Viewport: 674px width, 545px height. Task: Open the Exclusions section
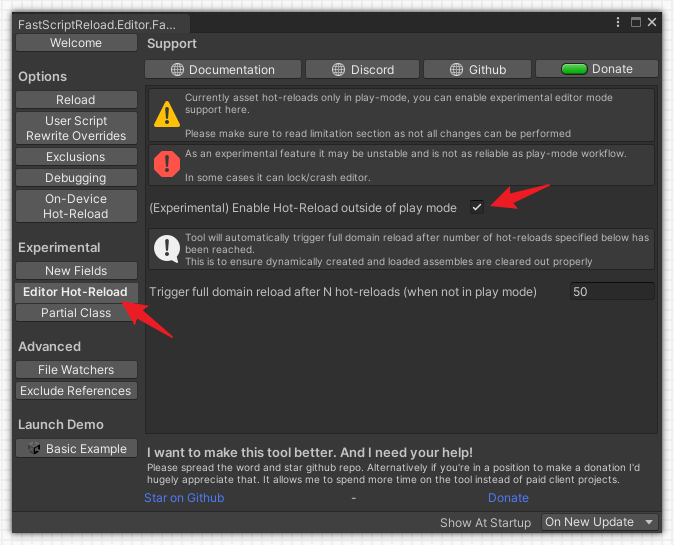pos(76,157)
